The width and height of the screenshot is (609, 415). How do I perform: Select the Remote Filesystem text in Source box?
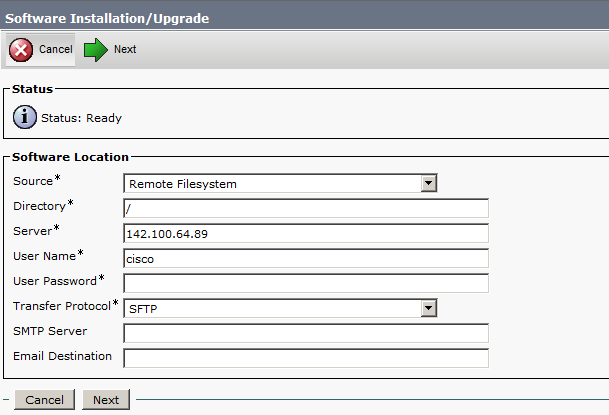tap(183, 184)
